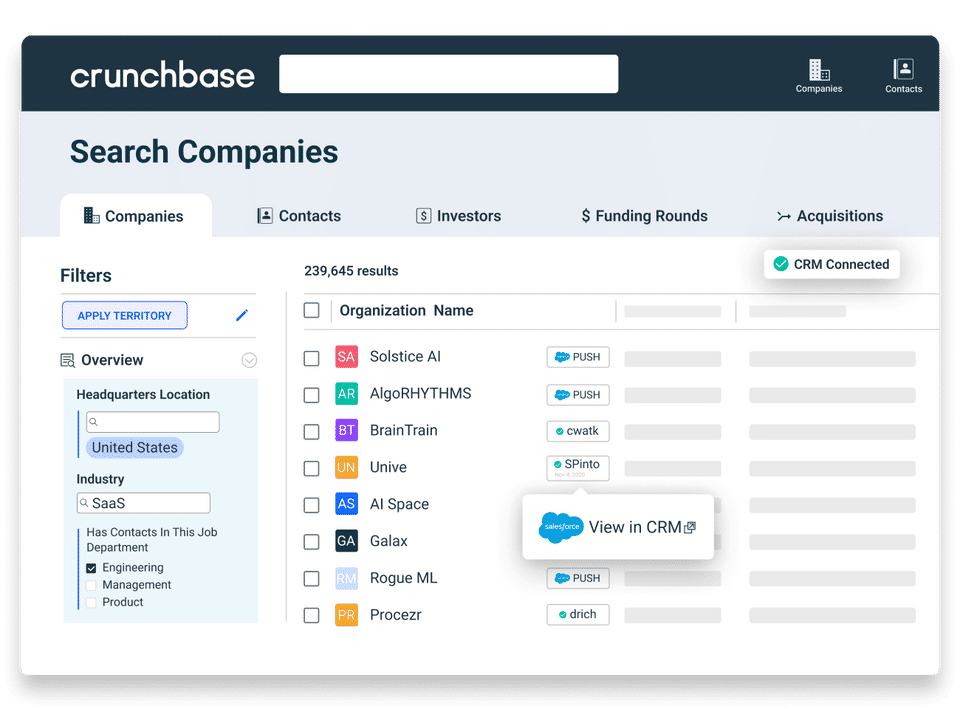Click the Headquarters Location search field
Screen dimensions: 960x709
[x=152, y=422]
